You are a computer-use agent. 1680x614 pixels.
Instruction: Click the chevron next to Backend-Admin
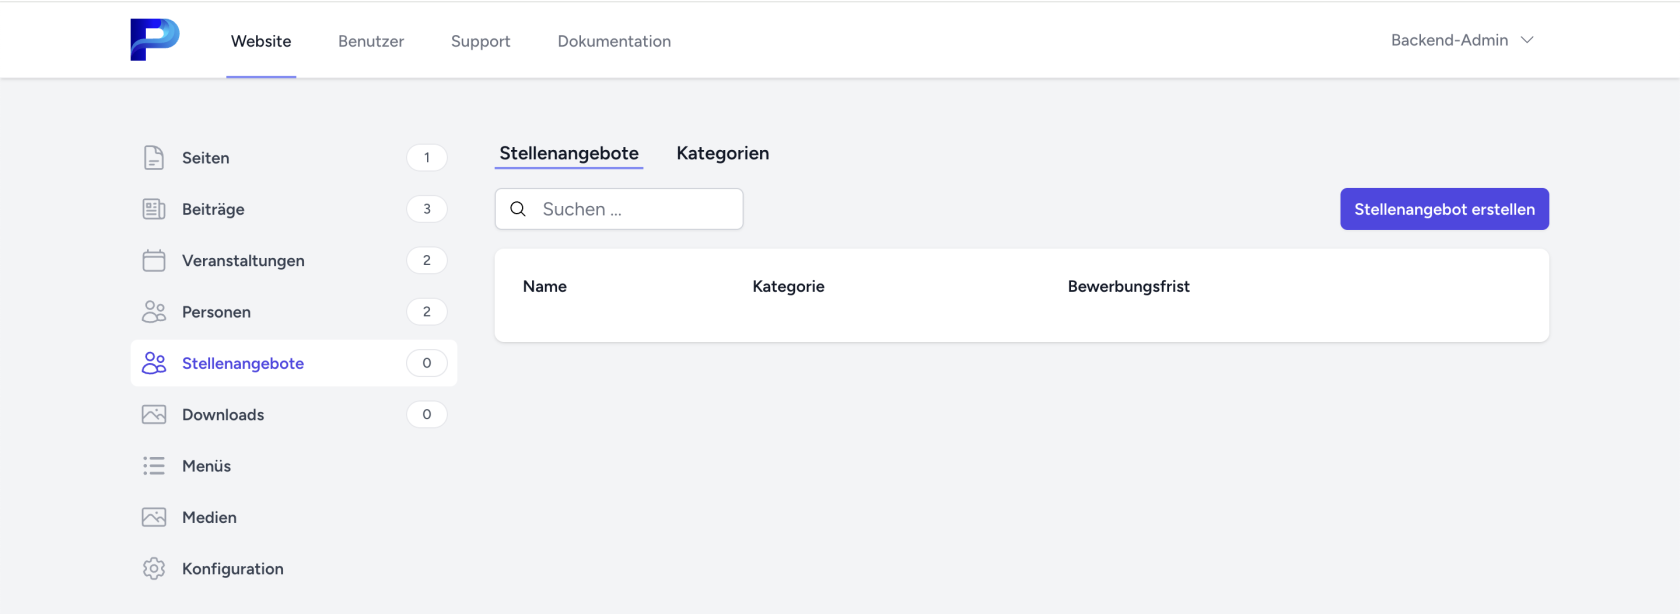[1527, 40]
